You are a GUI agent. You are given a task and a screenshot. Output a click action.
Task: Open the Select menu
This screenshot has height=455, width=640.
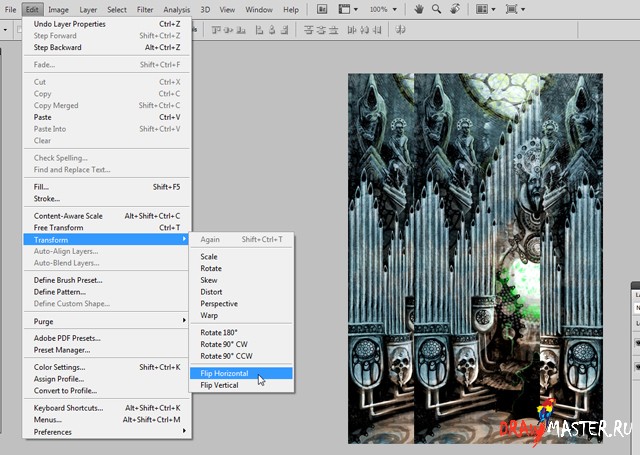click(x=117, y=9)
